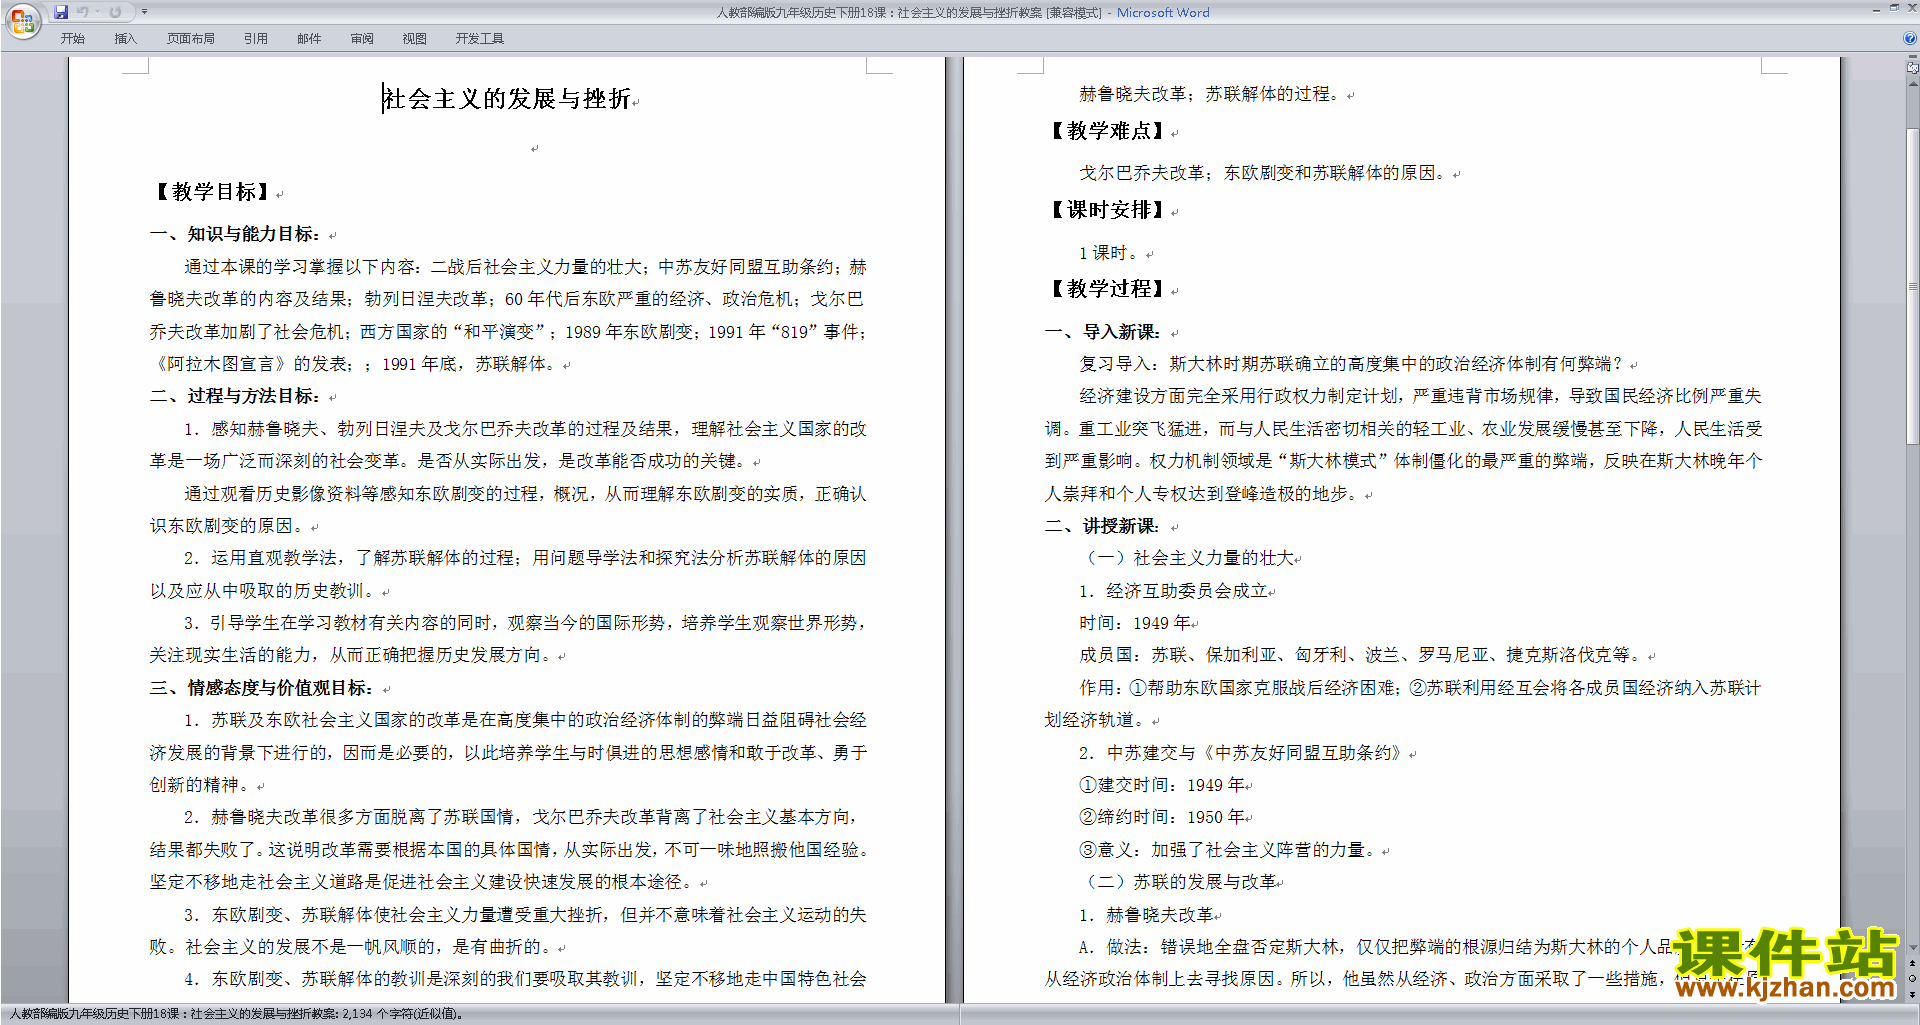Viewport: 1920px width, 1025px height.
Task: Click the line （二）苏联的发展与改革
Action: (1179, 882)
